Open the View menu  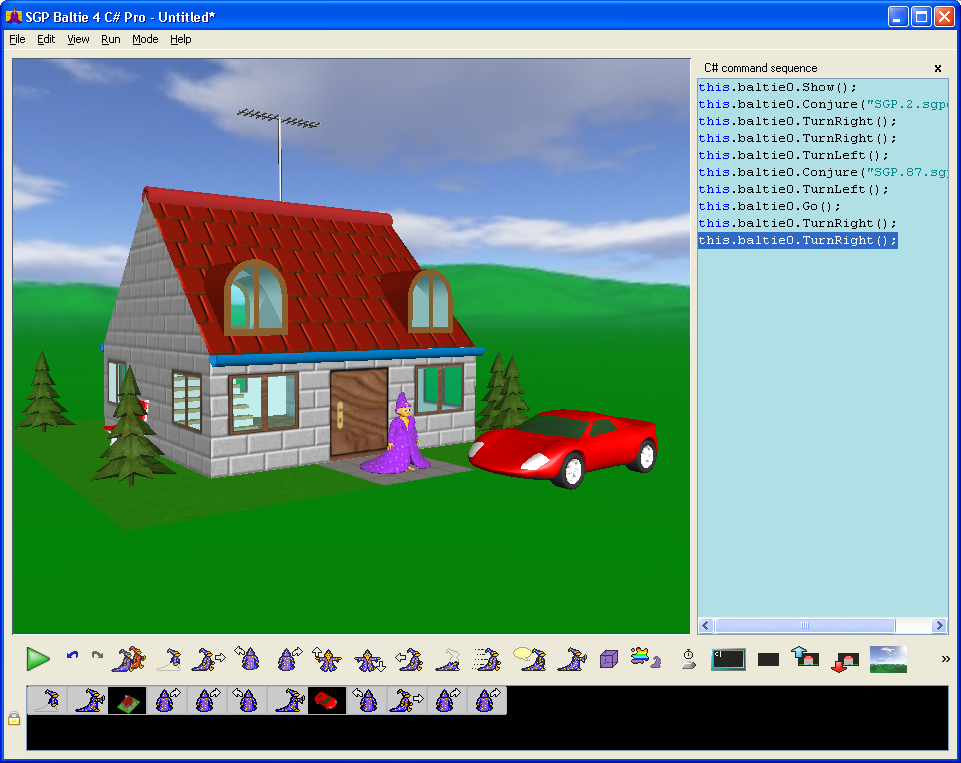[x=78, y=40]
